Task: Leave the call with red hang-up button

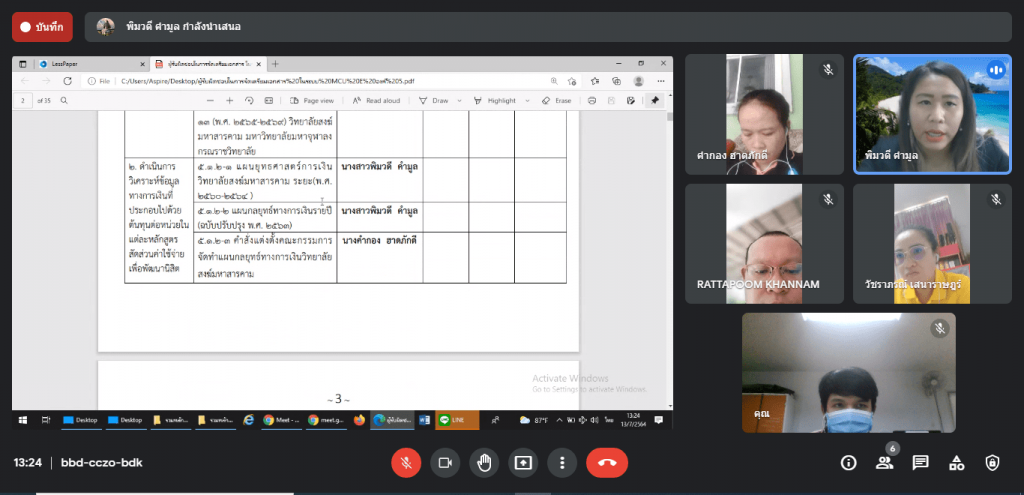Action: (606, 462)
